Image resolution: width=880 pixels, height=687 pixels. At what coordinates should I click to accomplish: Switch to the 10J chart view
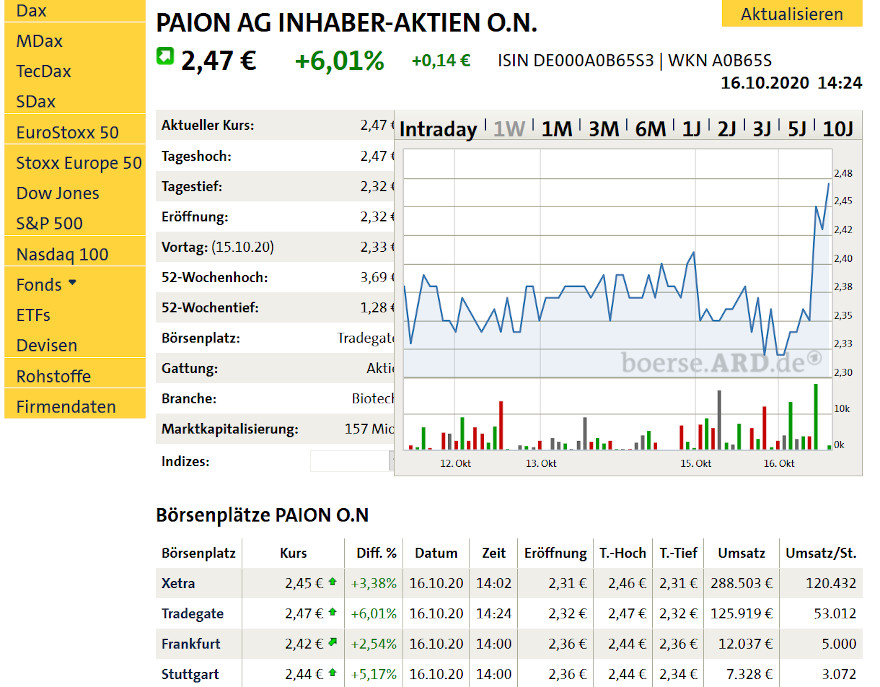tap(838, 128)
